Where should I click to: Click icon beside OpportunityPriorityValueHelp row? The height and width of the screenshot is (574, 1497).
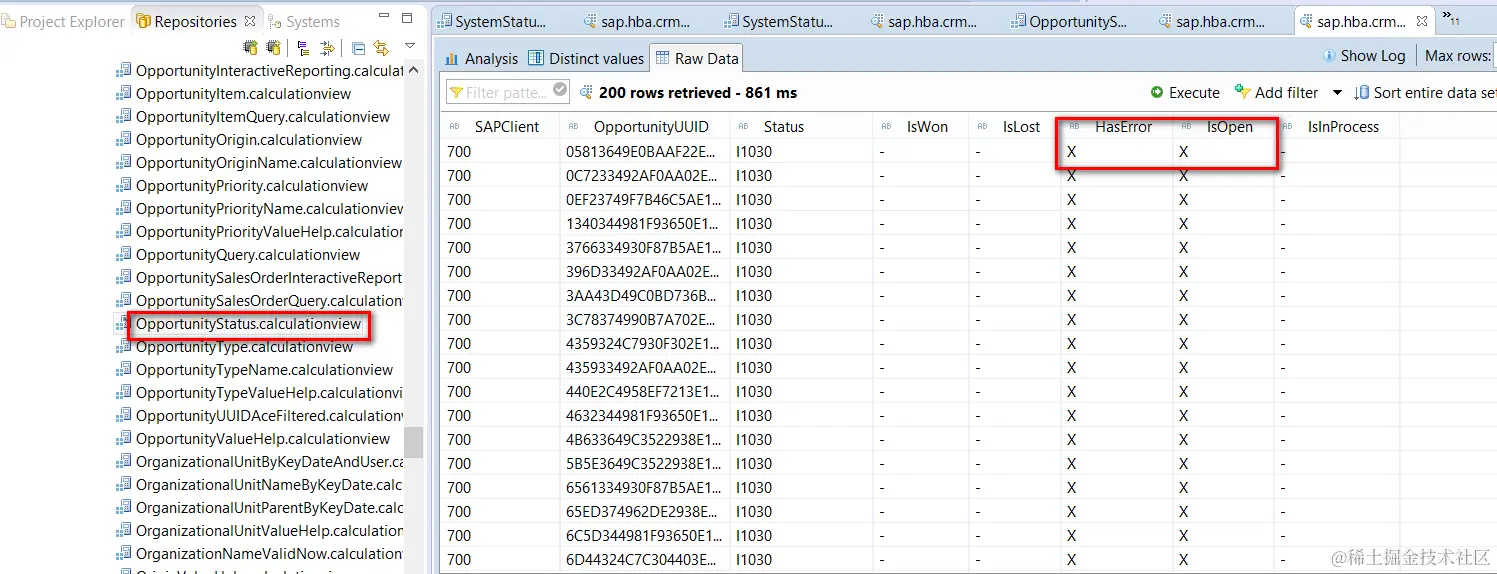[124, 231]
